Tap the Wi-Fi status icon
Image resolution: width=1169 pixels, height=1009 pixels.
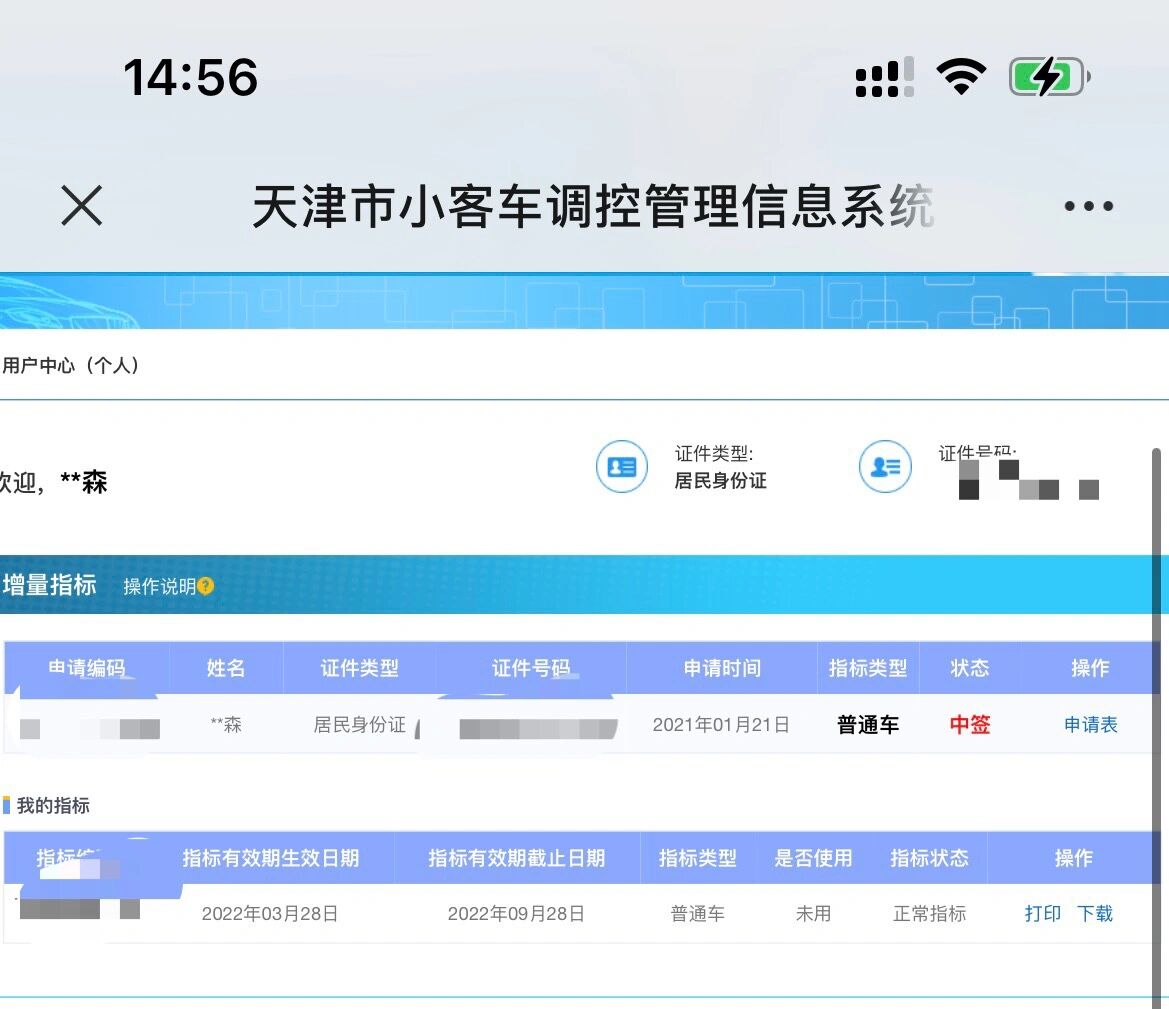tap(961, 76)
